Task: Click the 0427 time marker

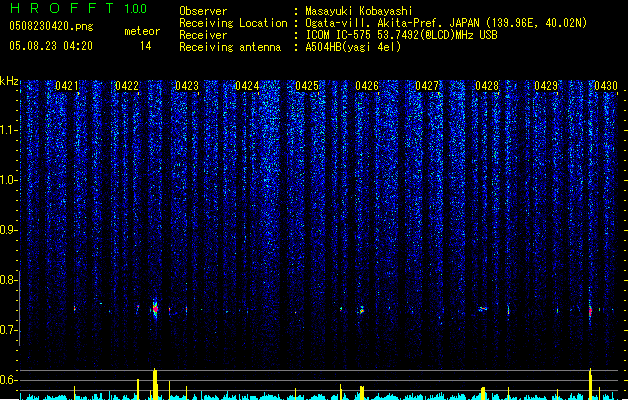Action: coord(427,86)
